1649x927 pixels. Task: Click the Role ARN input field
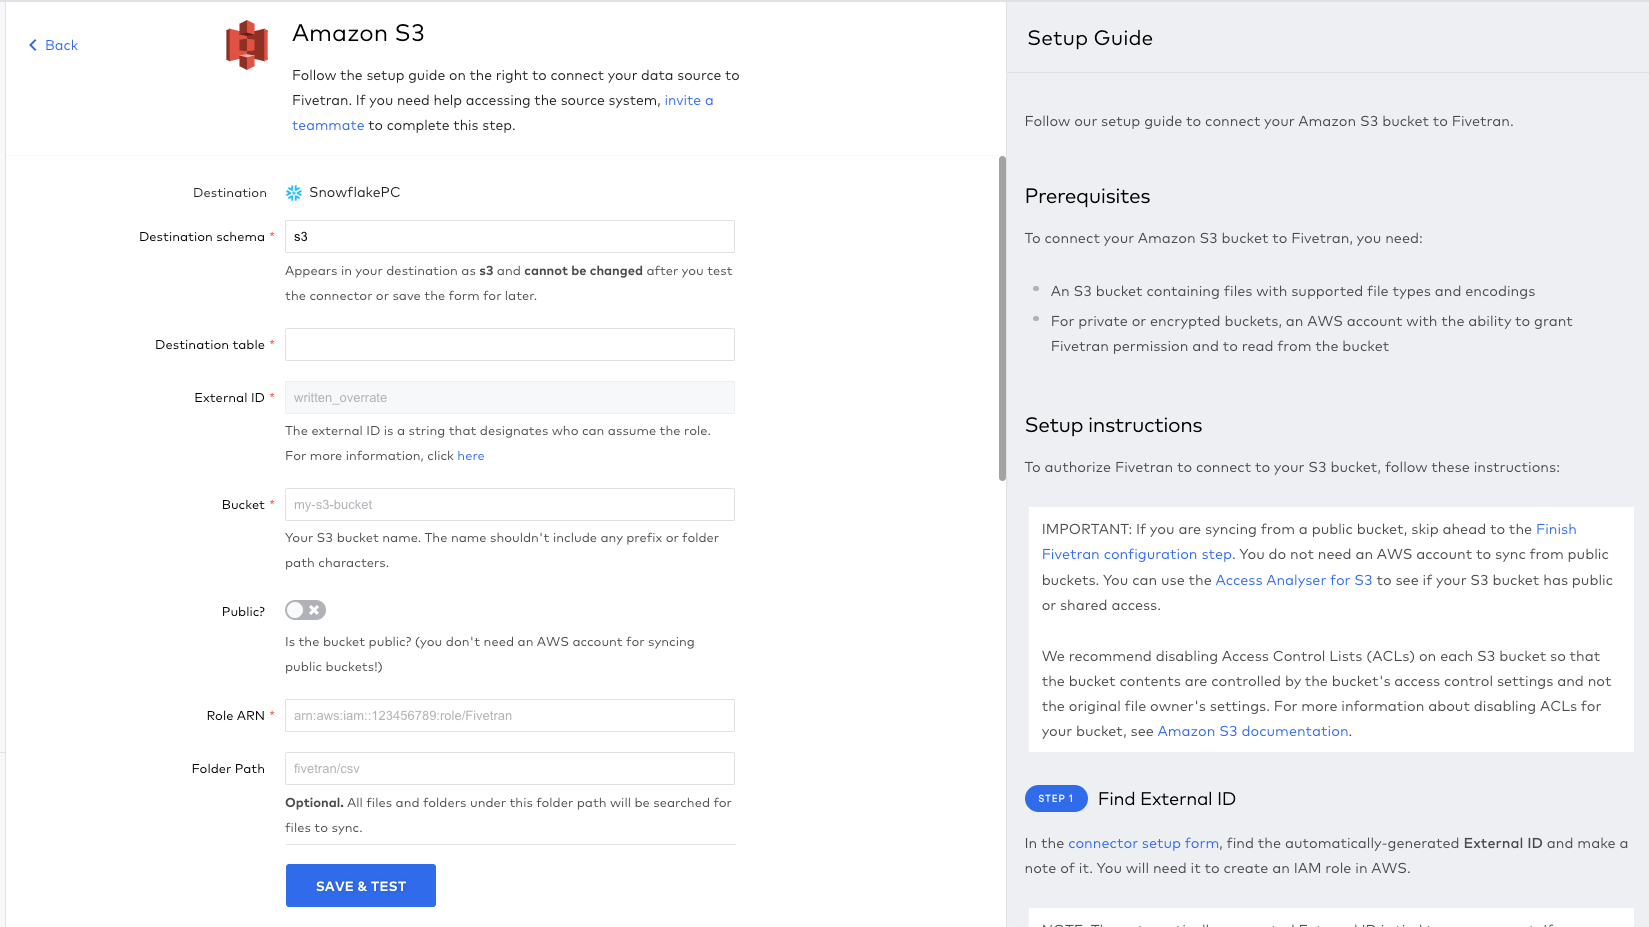(x=509, y=715)
